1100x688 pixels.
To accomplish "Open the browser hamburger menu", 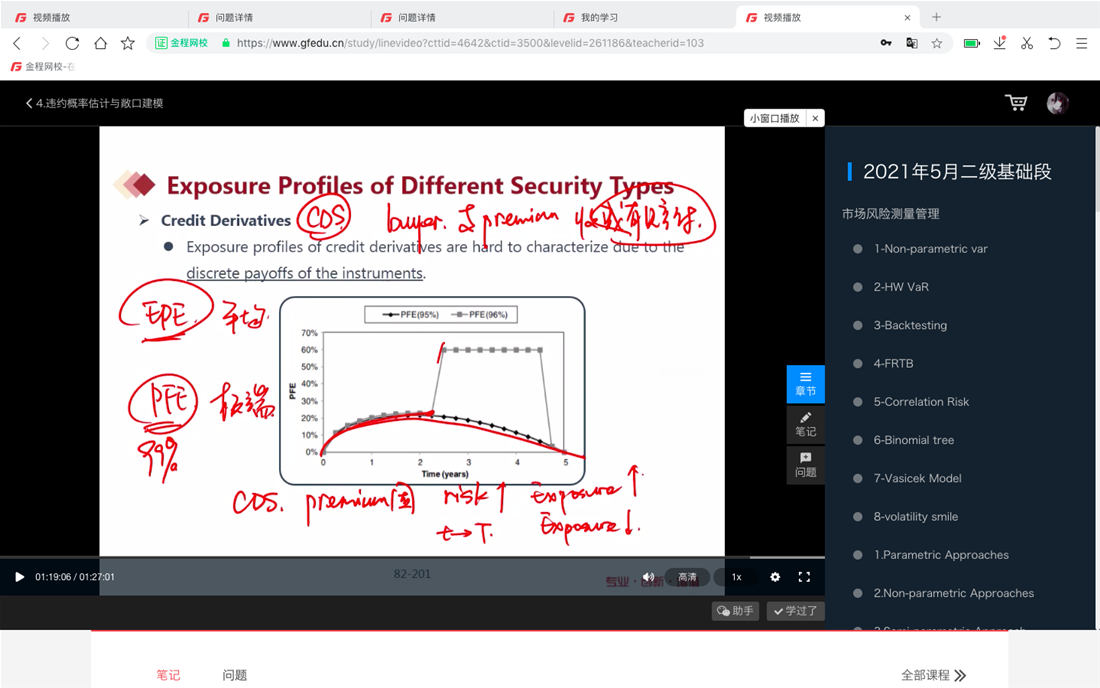I will 1081,43.
